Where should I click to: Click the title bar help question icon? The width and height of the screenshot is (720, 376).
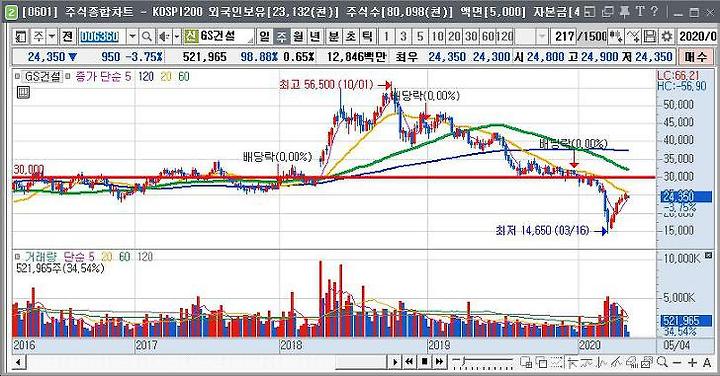coord(654,11)
